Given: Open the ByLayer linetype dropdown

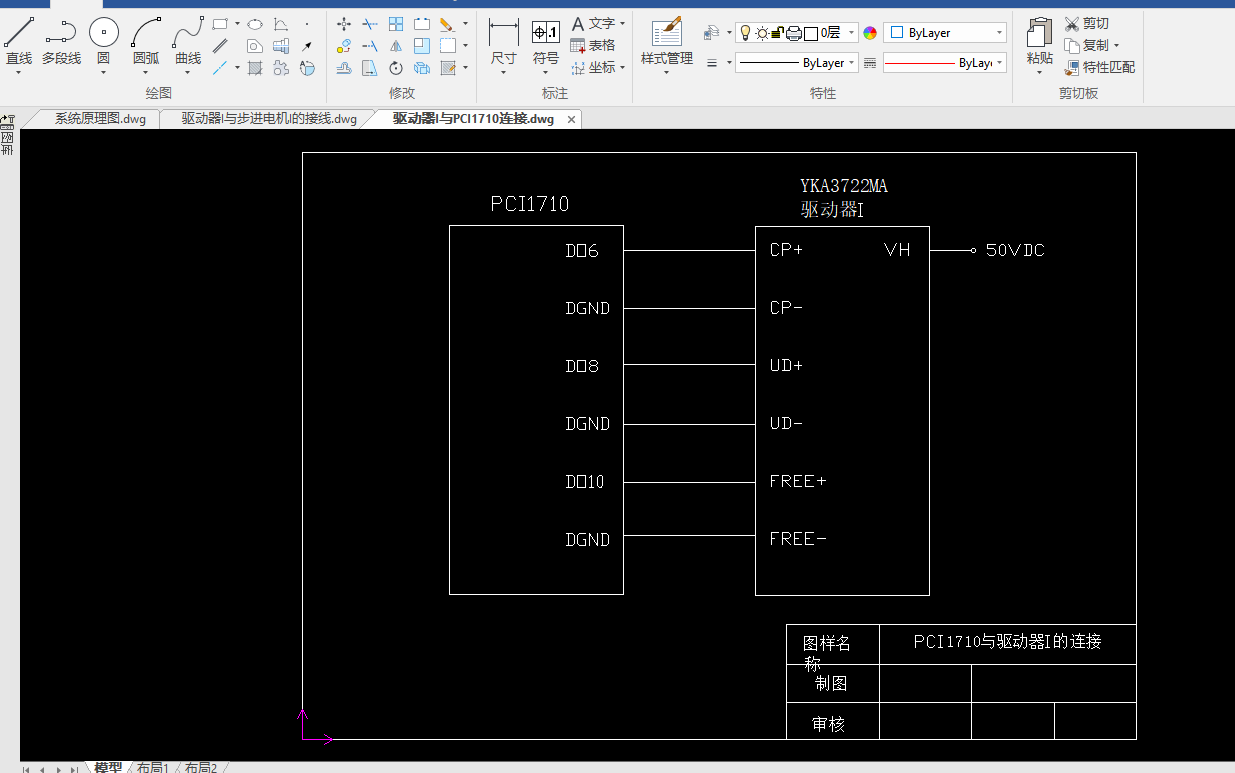Looking at the screenshot, I should (x=852, y=62).
